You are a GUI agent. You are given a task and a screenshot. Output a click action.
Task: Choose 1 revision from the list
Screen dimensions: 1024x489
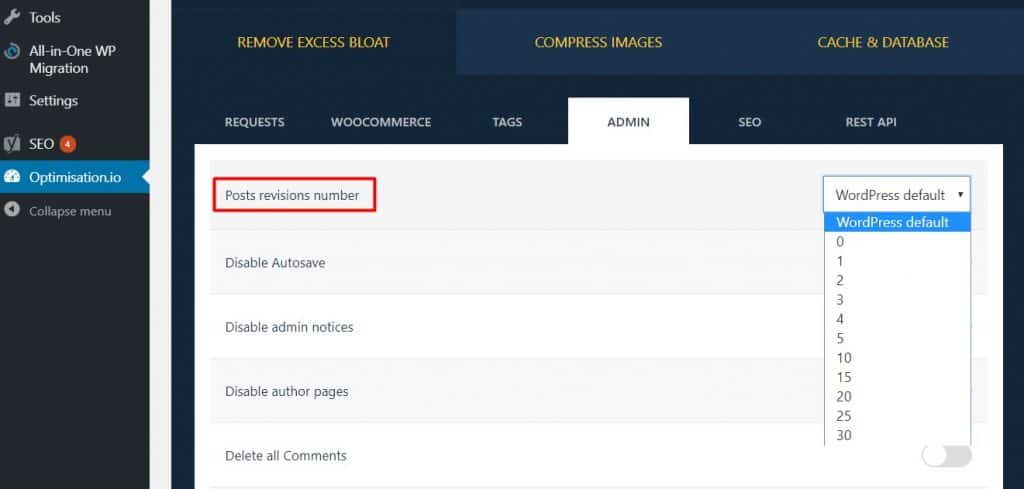point(897,261)
